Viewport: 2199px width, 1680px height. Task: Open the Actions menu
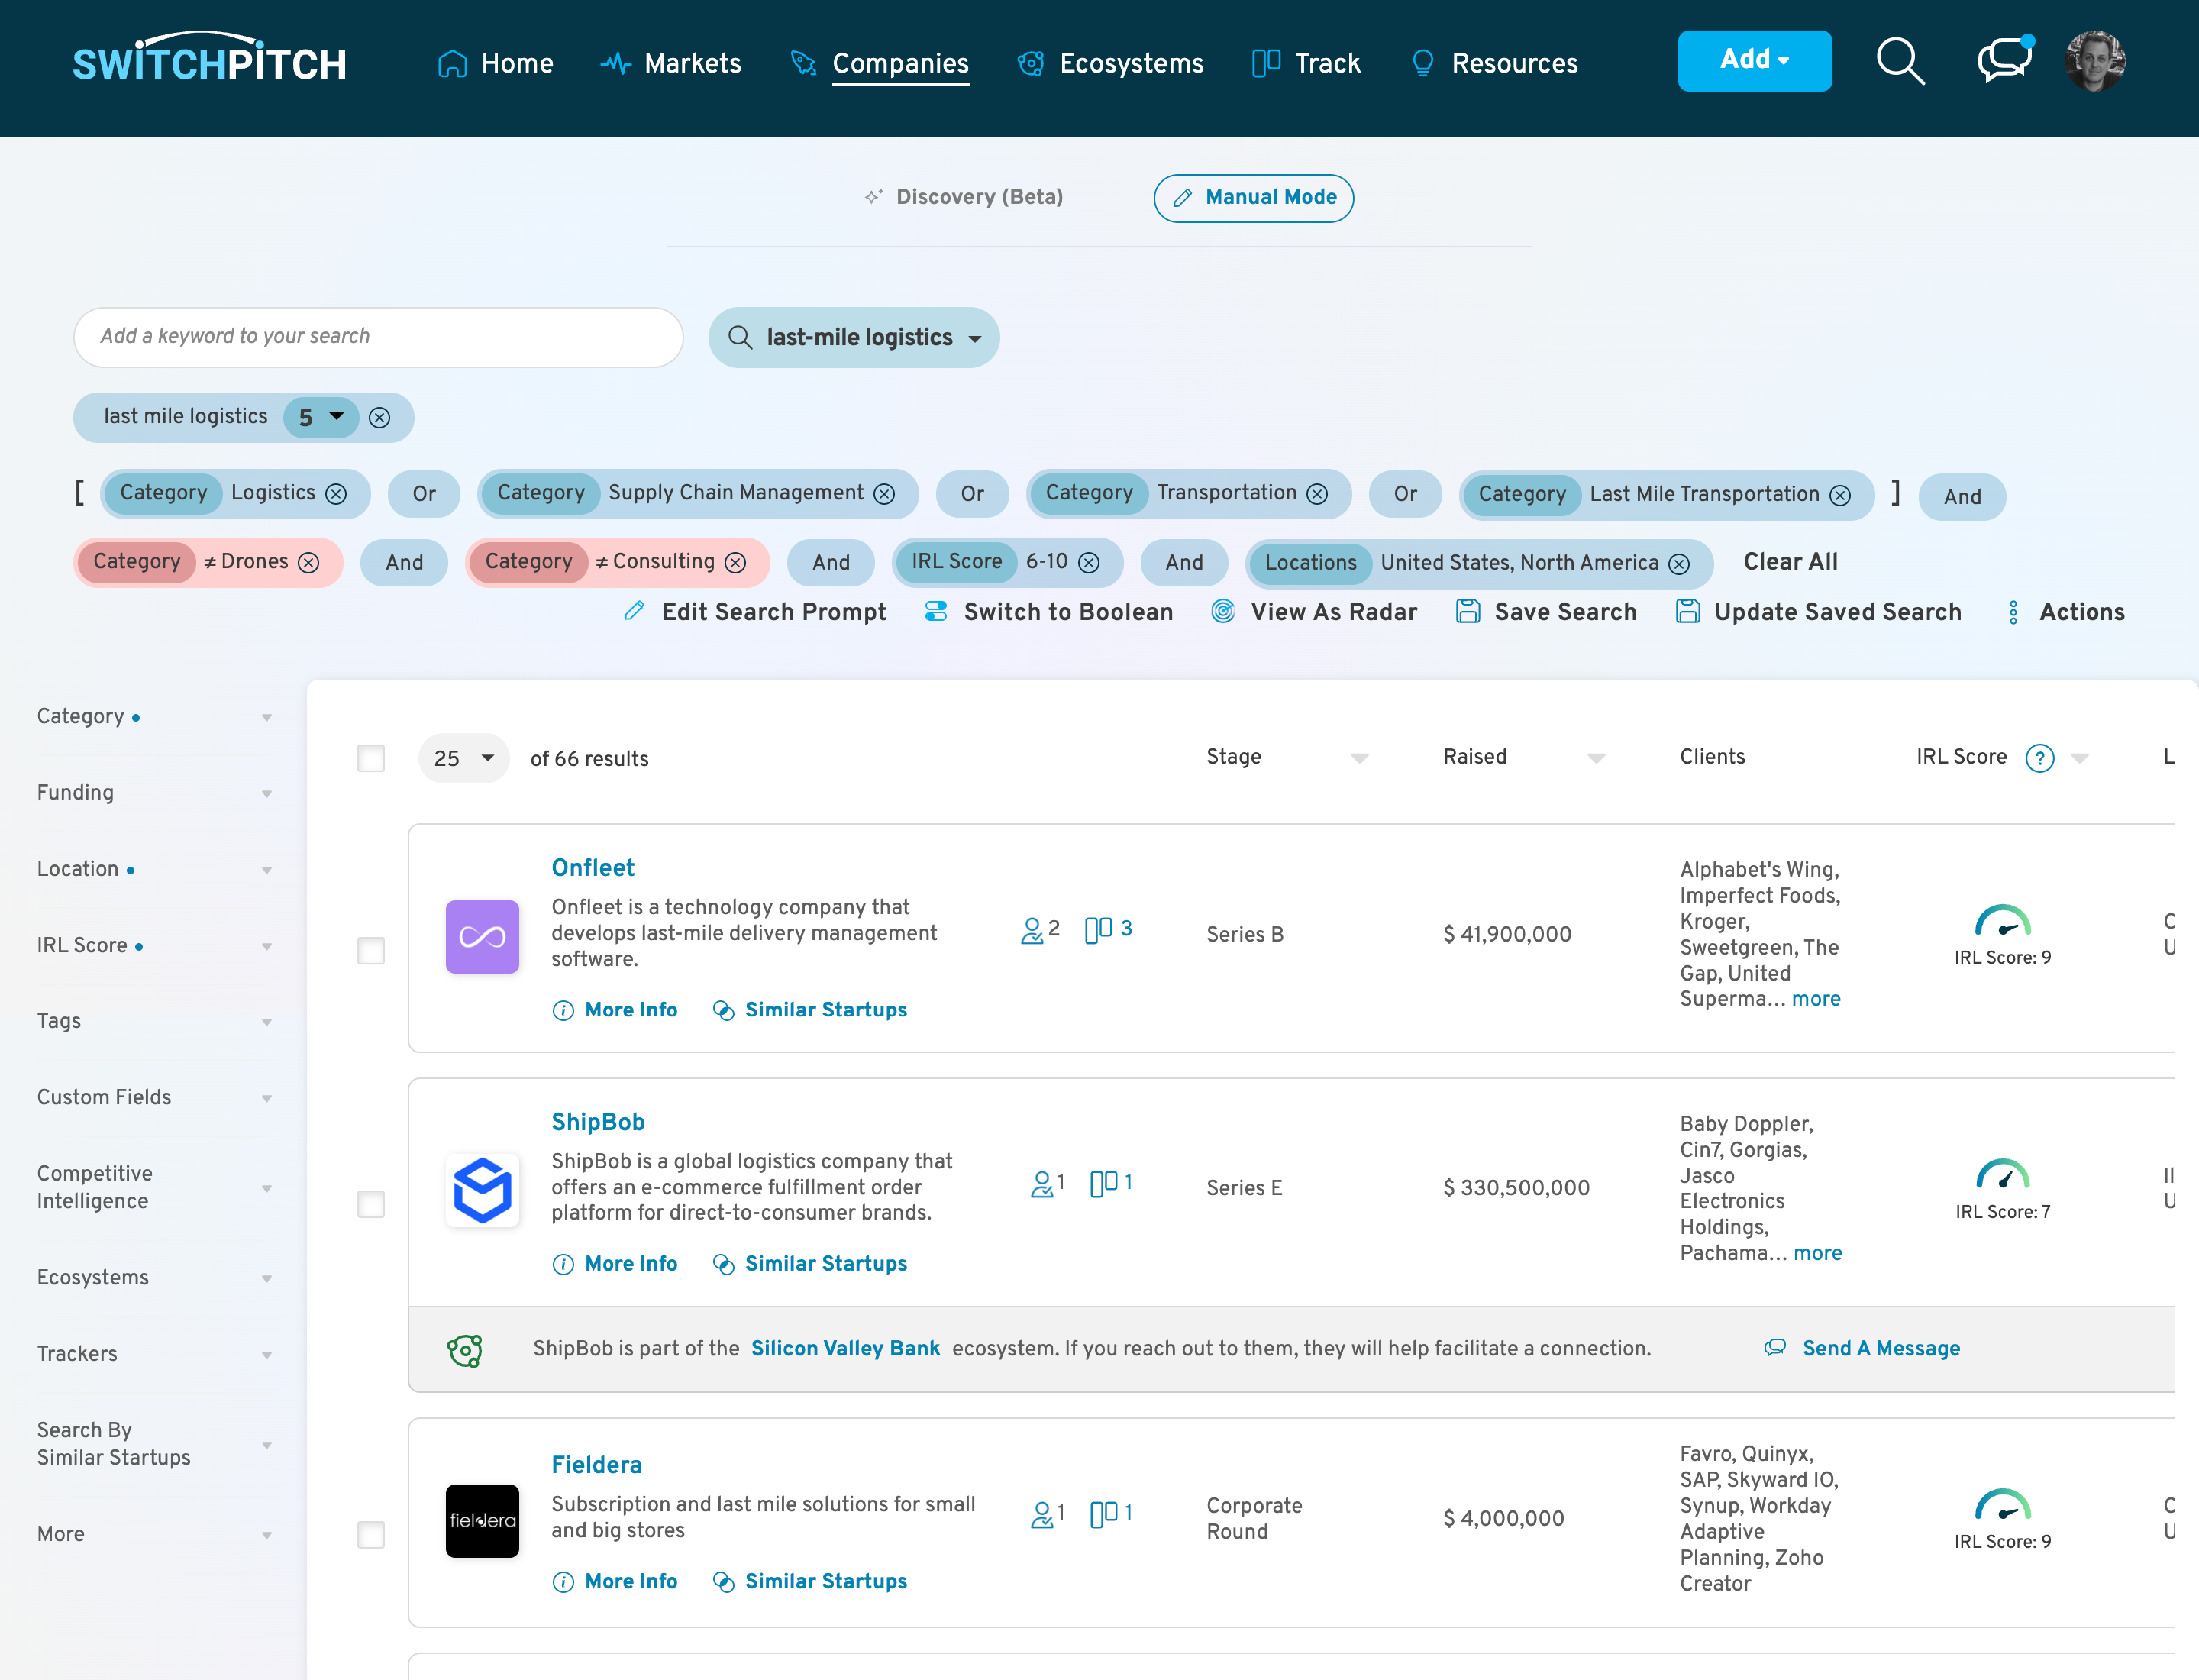tap(2065, 612)
